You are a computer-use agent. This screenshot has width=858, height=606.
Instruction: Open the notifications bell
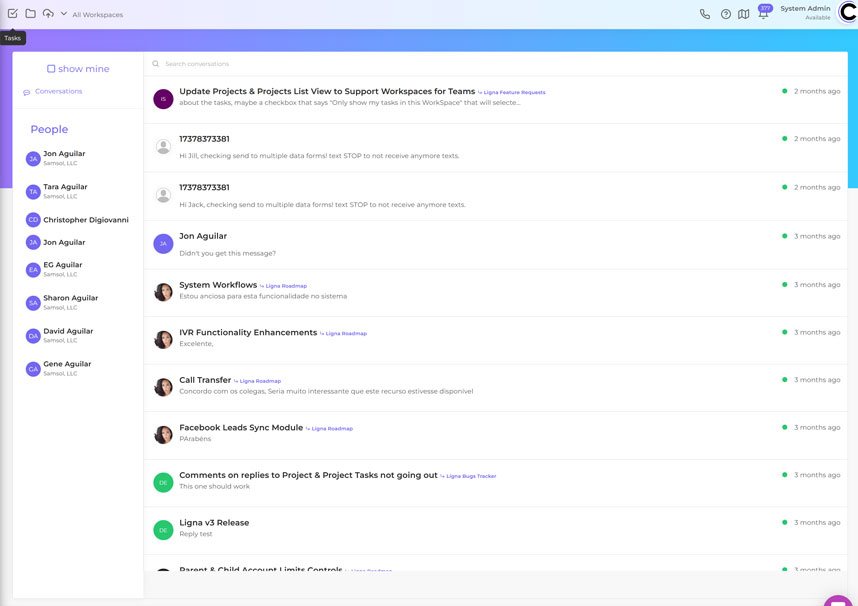coord(763,14)
